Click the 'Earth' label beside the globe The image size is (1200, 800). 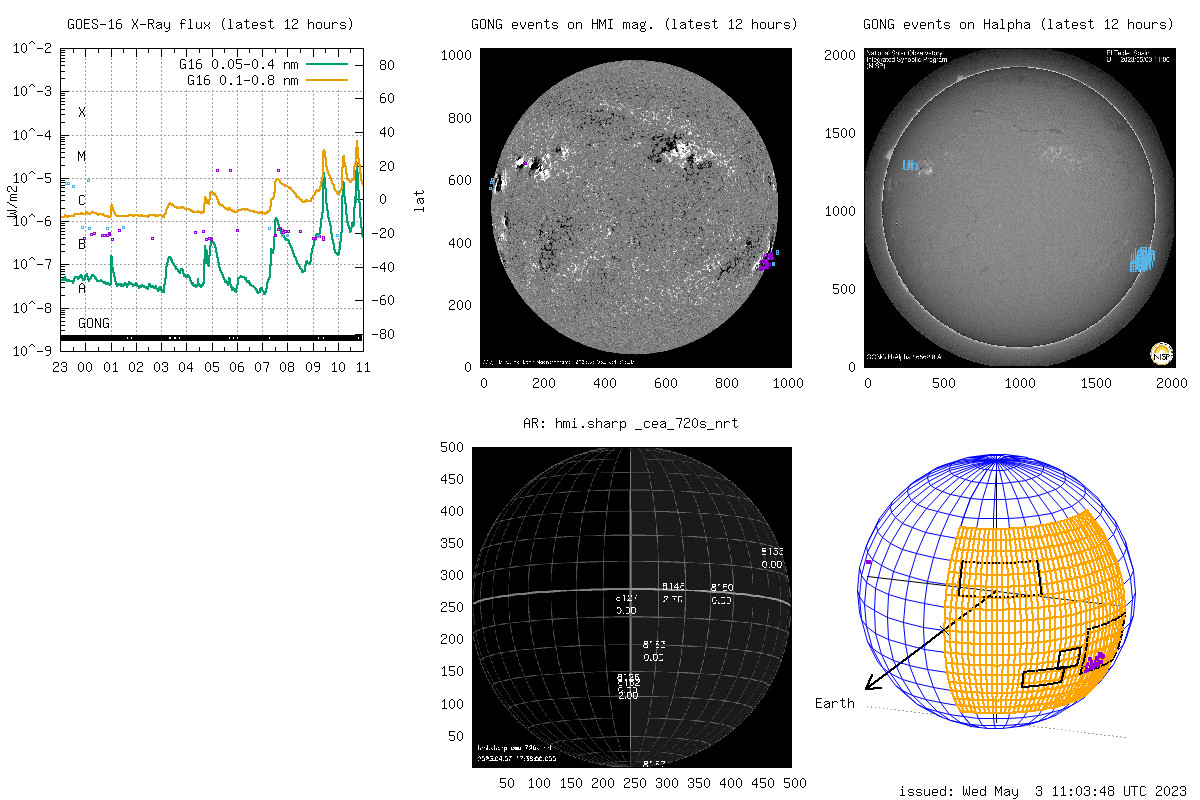(834, 703)
